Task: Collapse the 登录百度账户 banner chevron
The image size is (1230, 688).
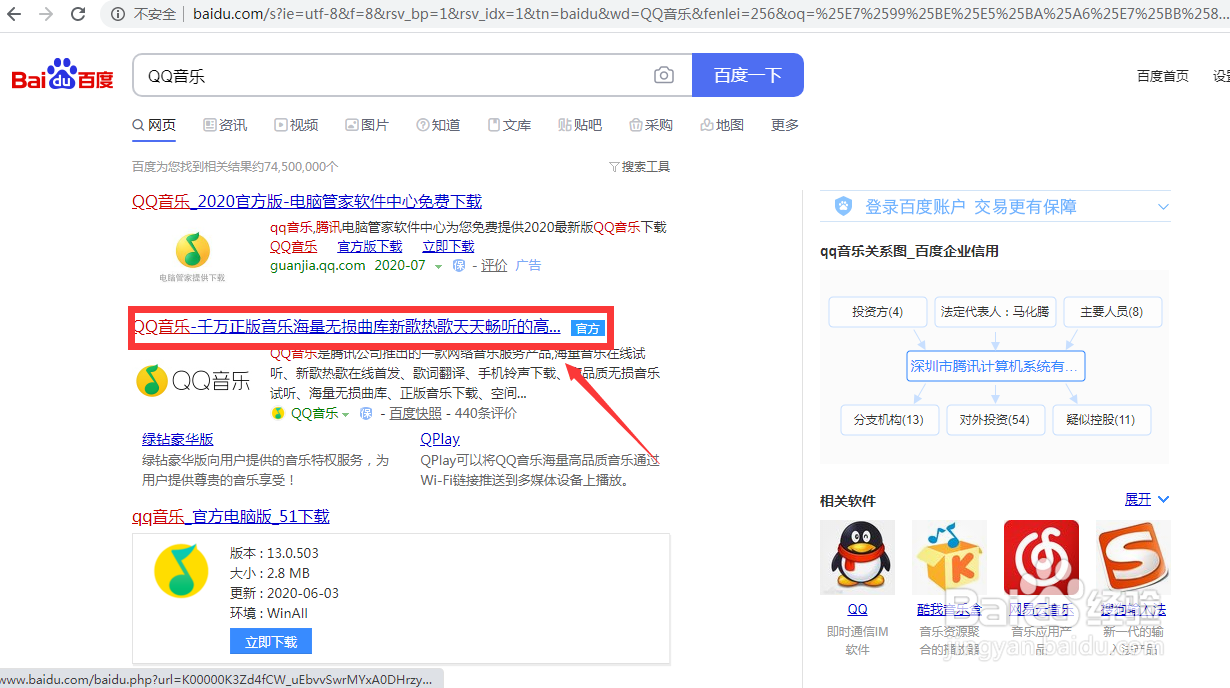Action: click(1163, 206)
